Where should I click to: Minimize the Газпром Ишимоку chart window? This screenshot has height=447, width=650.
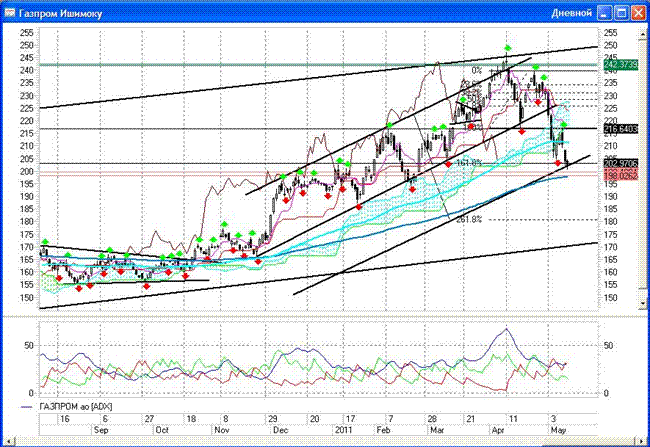604,13
